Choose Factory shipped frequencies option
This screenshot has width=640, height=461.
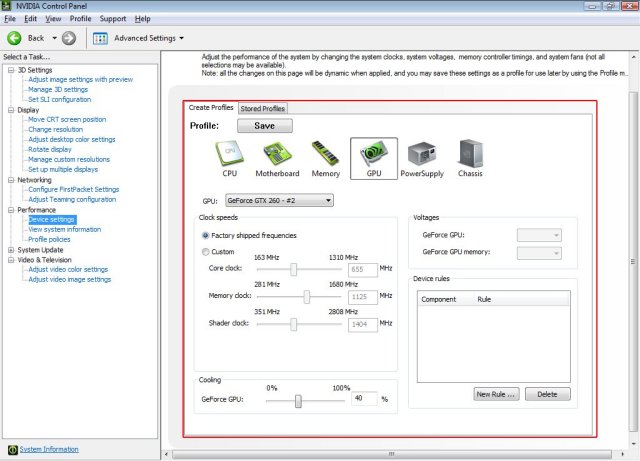click(x=205, y=236)
